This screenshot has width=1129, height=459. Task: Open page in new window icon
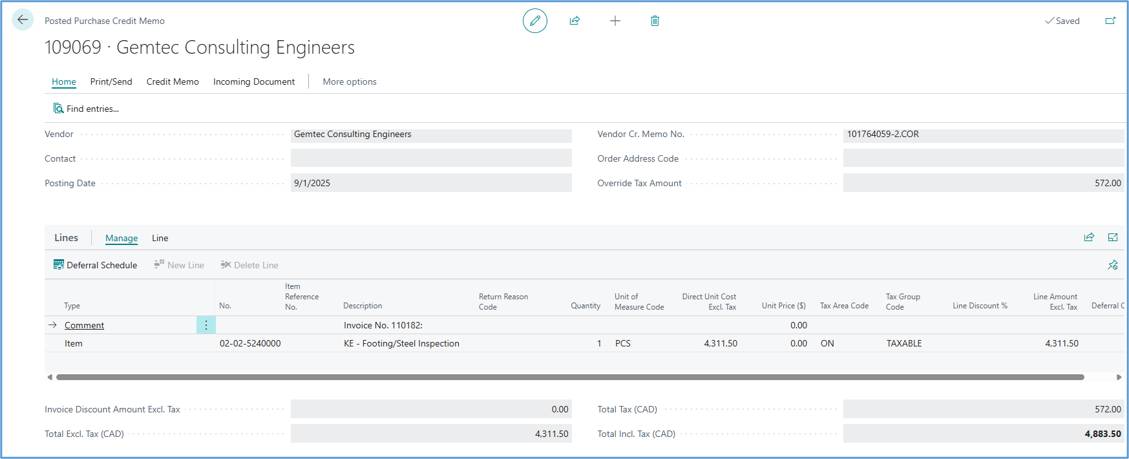(1110, 21)
